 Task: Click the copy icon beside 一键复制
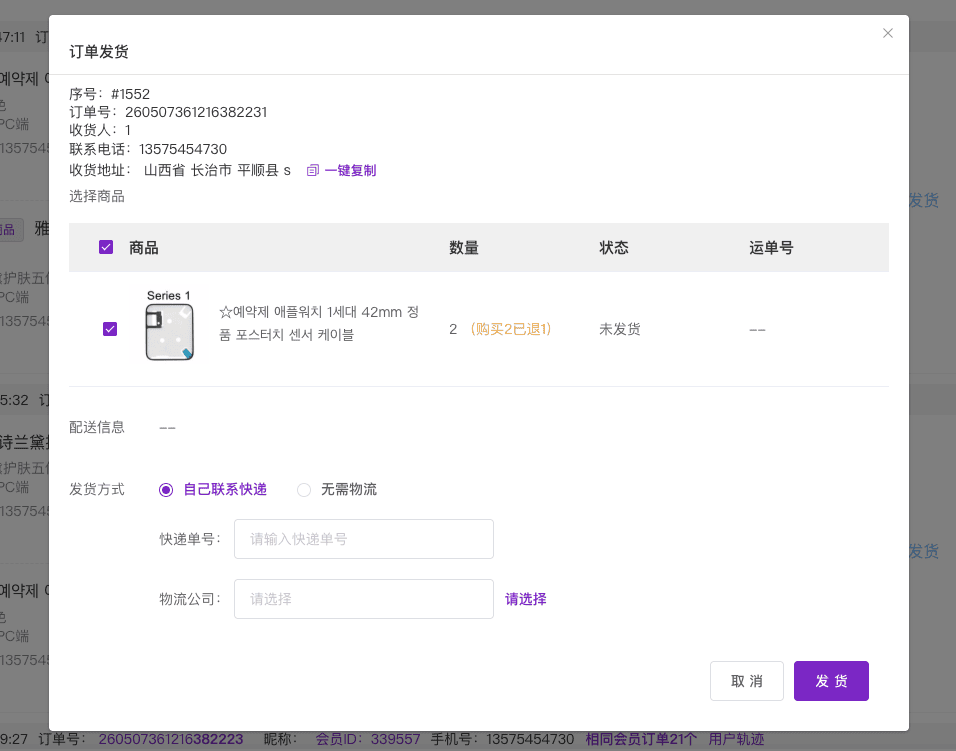pyautogui.click(x=313, y=171)
